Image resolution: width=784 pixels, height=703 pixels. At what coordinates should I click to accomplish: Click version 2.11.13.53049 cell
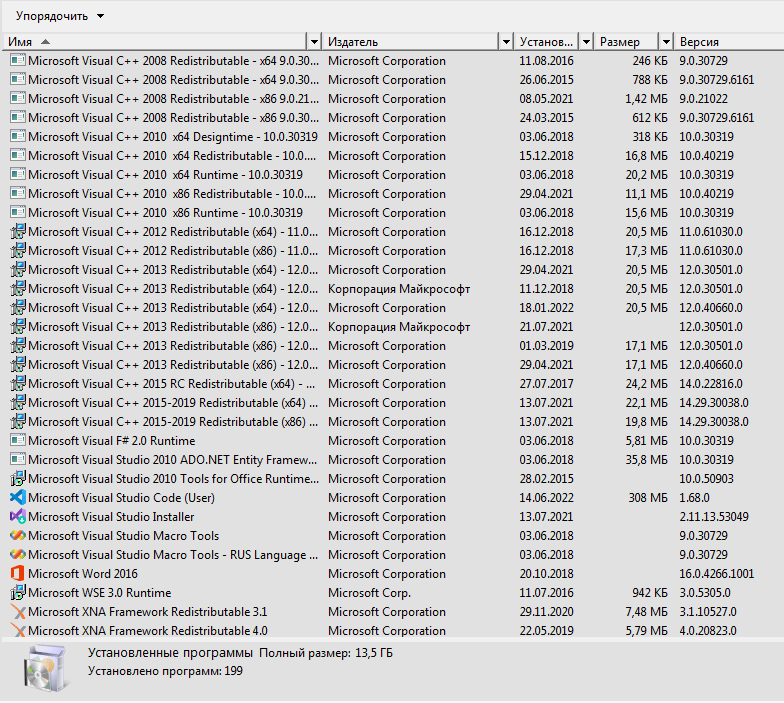pos(714,516)
